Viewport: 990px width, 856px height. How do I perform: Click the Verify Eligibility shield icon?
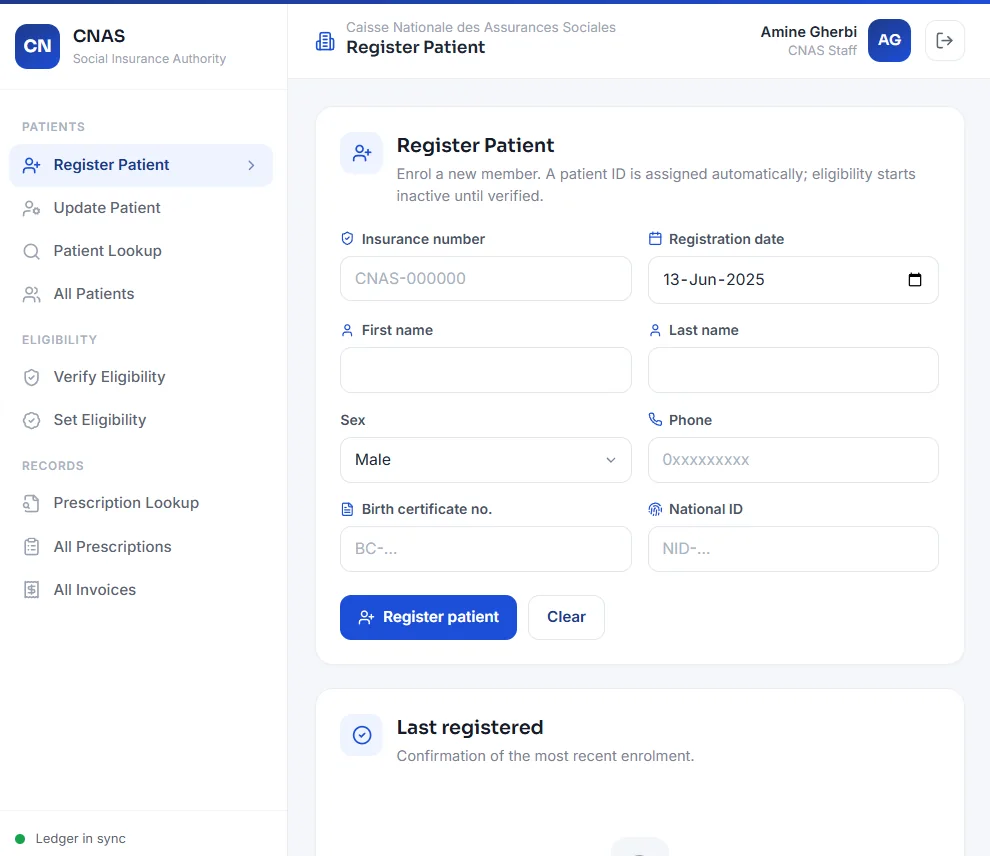coord(32,377)
